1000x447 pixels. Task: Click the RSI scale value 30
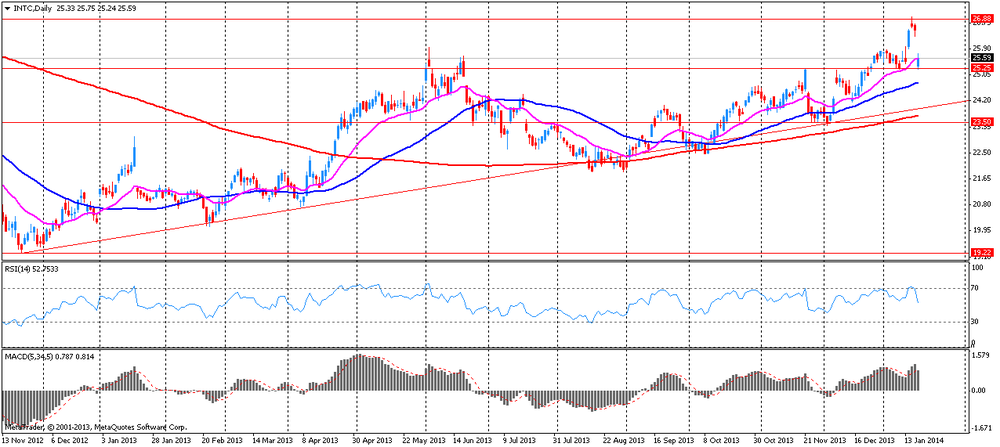click(x=976, y=322)
